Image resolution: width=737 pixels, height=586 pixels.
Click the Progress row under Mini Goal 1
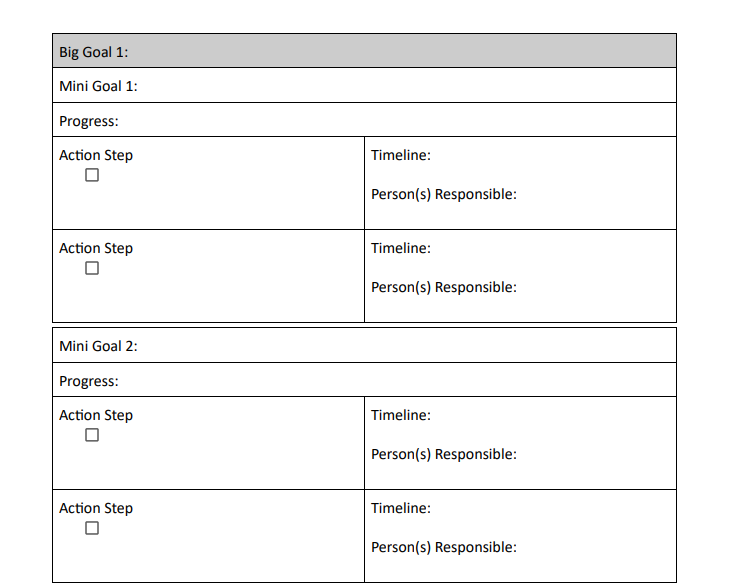364,120
